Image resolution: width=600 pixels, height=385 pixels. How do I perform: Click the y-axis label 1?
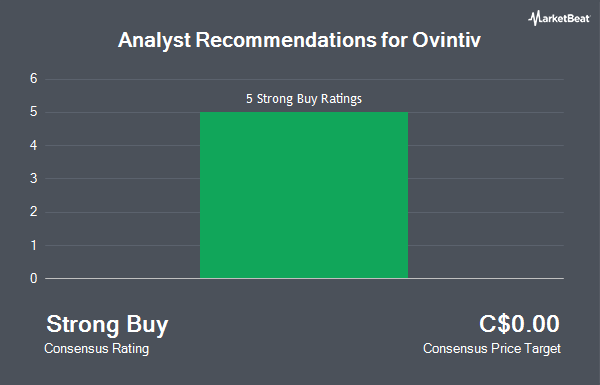(34, 245)
